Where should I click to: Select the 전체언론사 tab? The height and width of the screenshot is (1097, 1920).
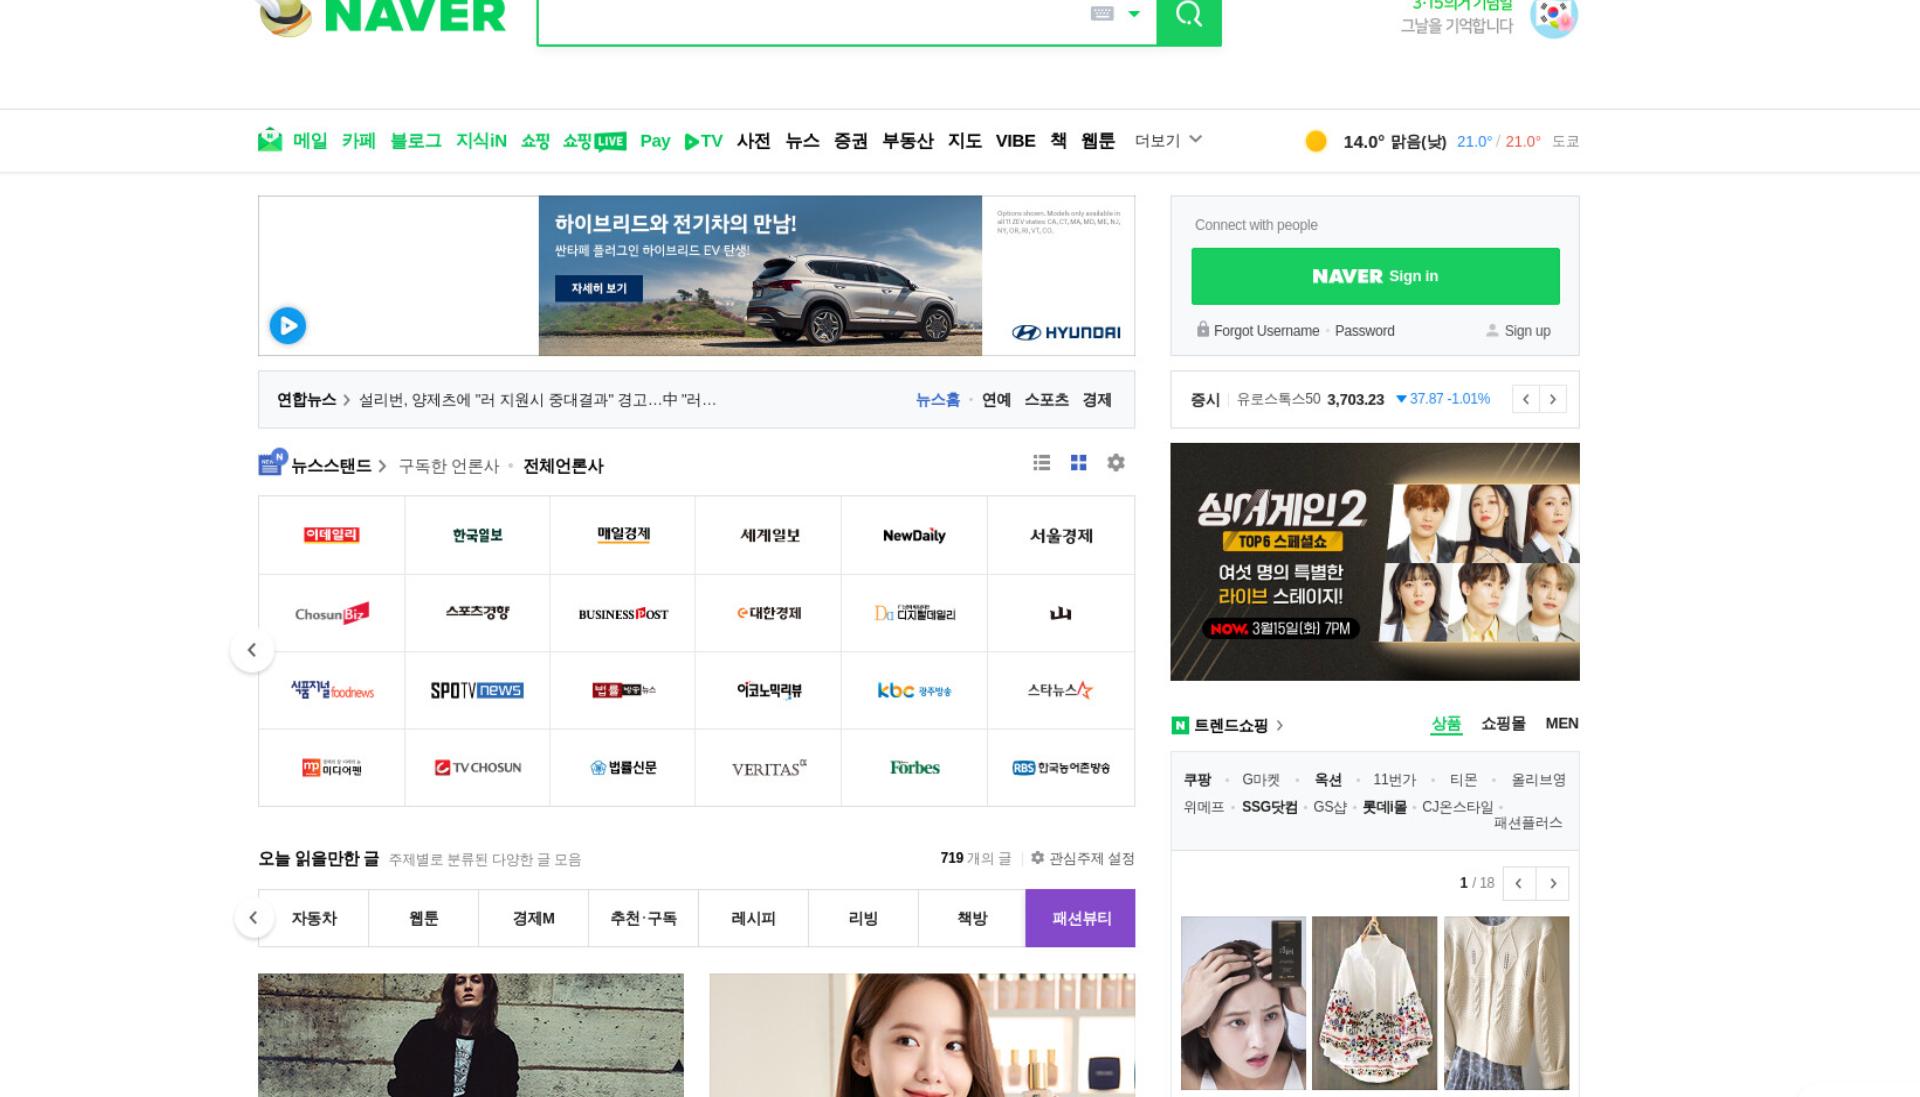(563, 466)
